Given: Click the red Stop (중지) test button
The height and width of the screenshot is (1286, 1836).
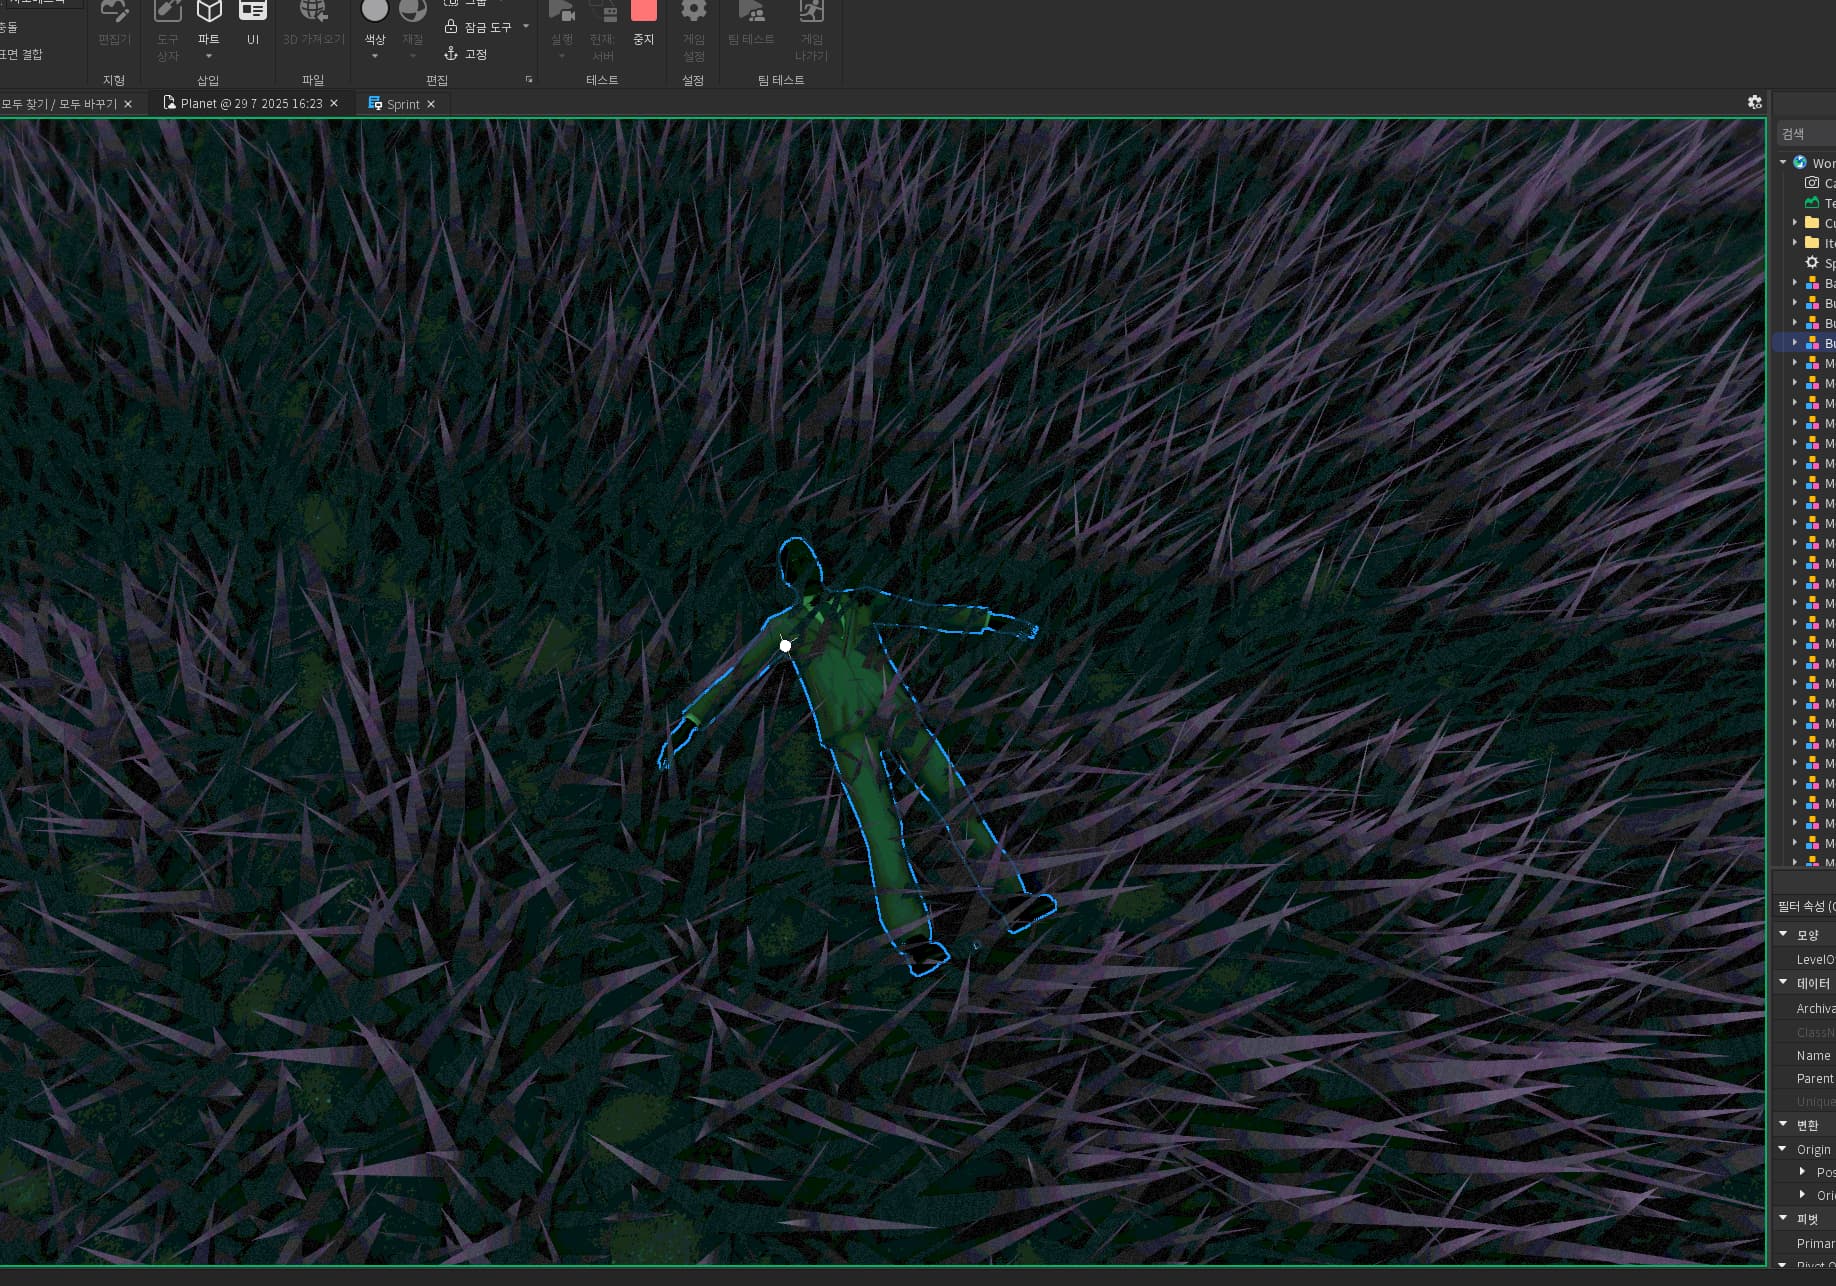Looking at the screenshot, I should coord(644,14).
